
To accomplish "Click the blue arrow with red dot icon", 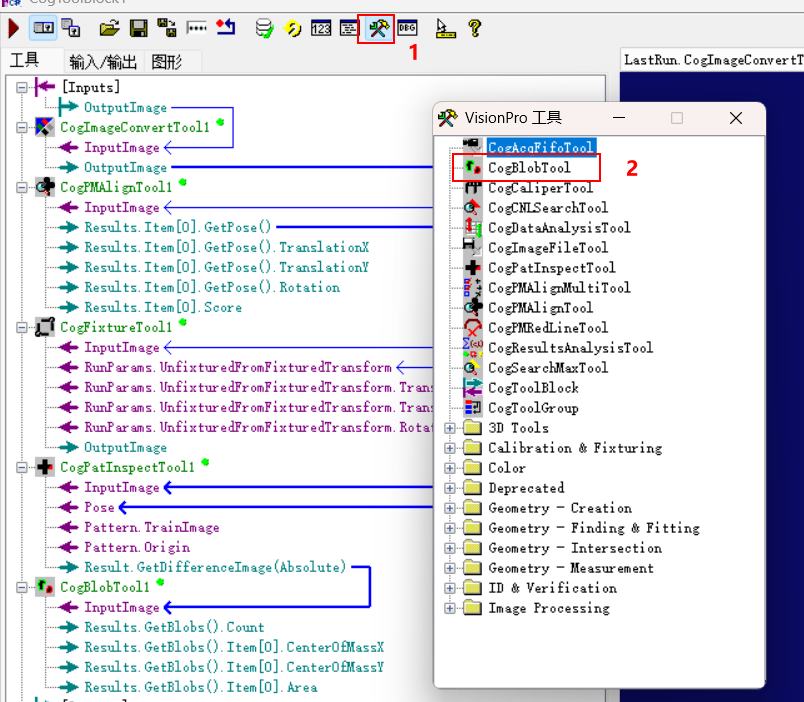I will (226, 27).
